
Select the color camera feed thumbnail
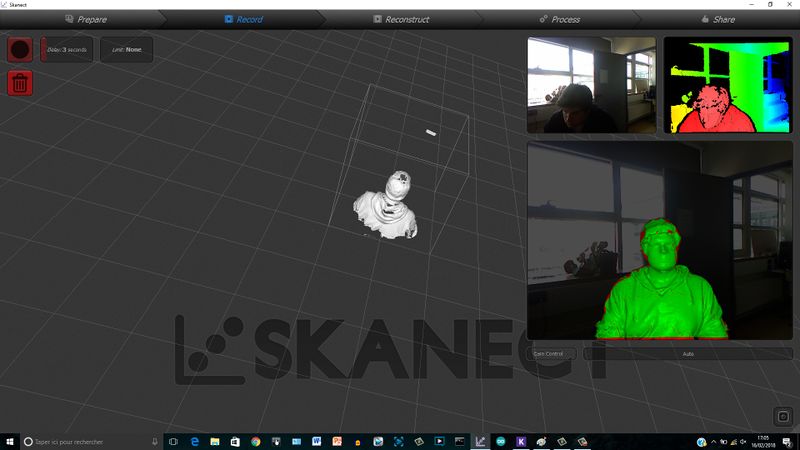tap(591, 85)
